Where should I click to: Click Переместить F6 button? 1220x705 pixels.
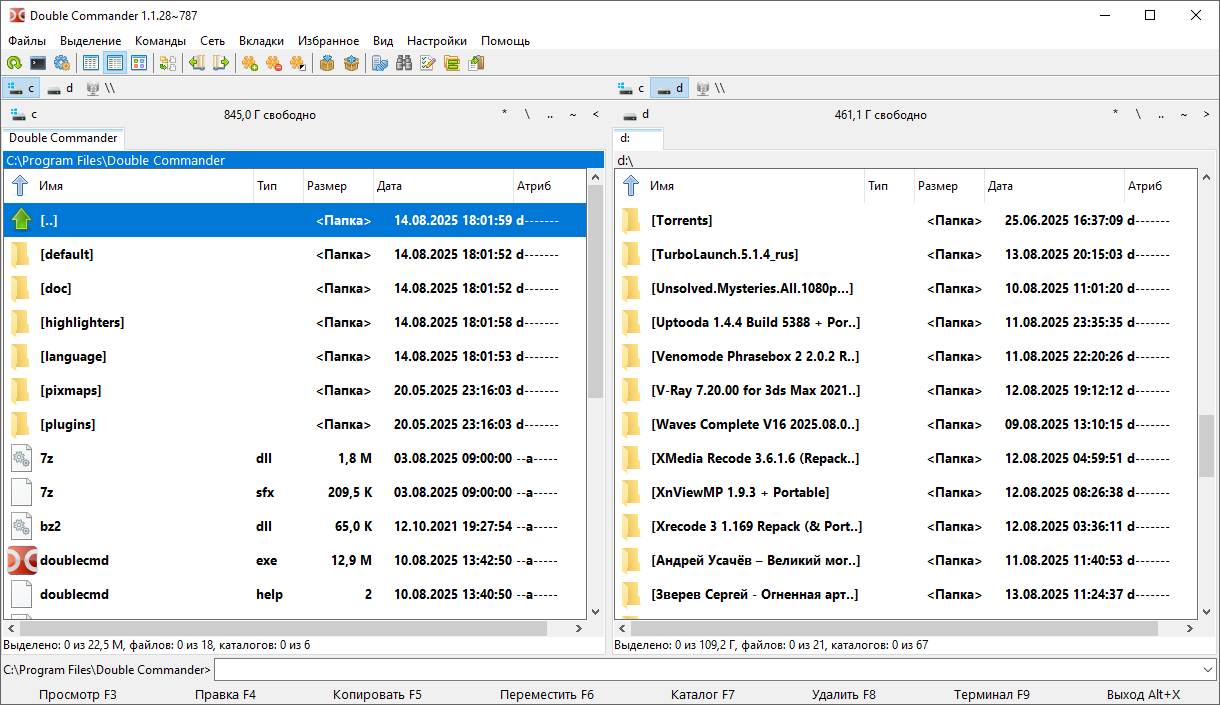point(547,694)
